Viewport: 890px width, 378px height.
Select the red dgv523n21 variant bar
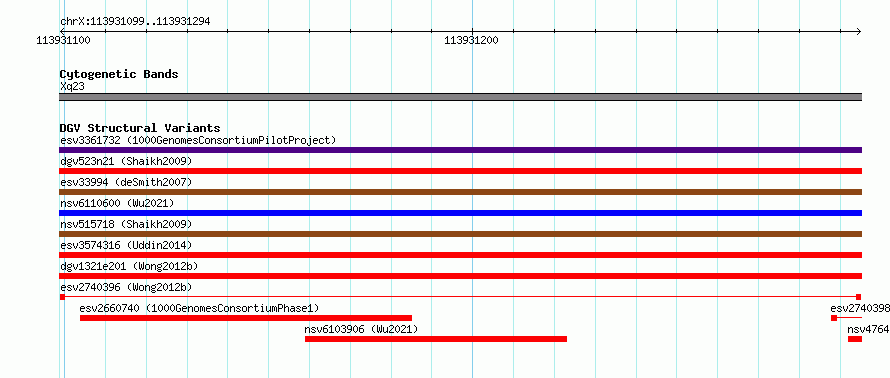click(x=460, y=171)
